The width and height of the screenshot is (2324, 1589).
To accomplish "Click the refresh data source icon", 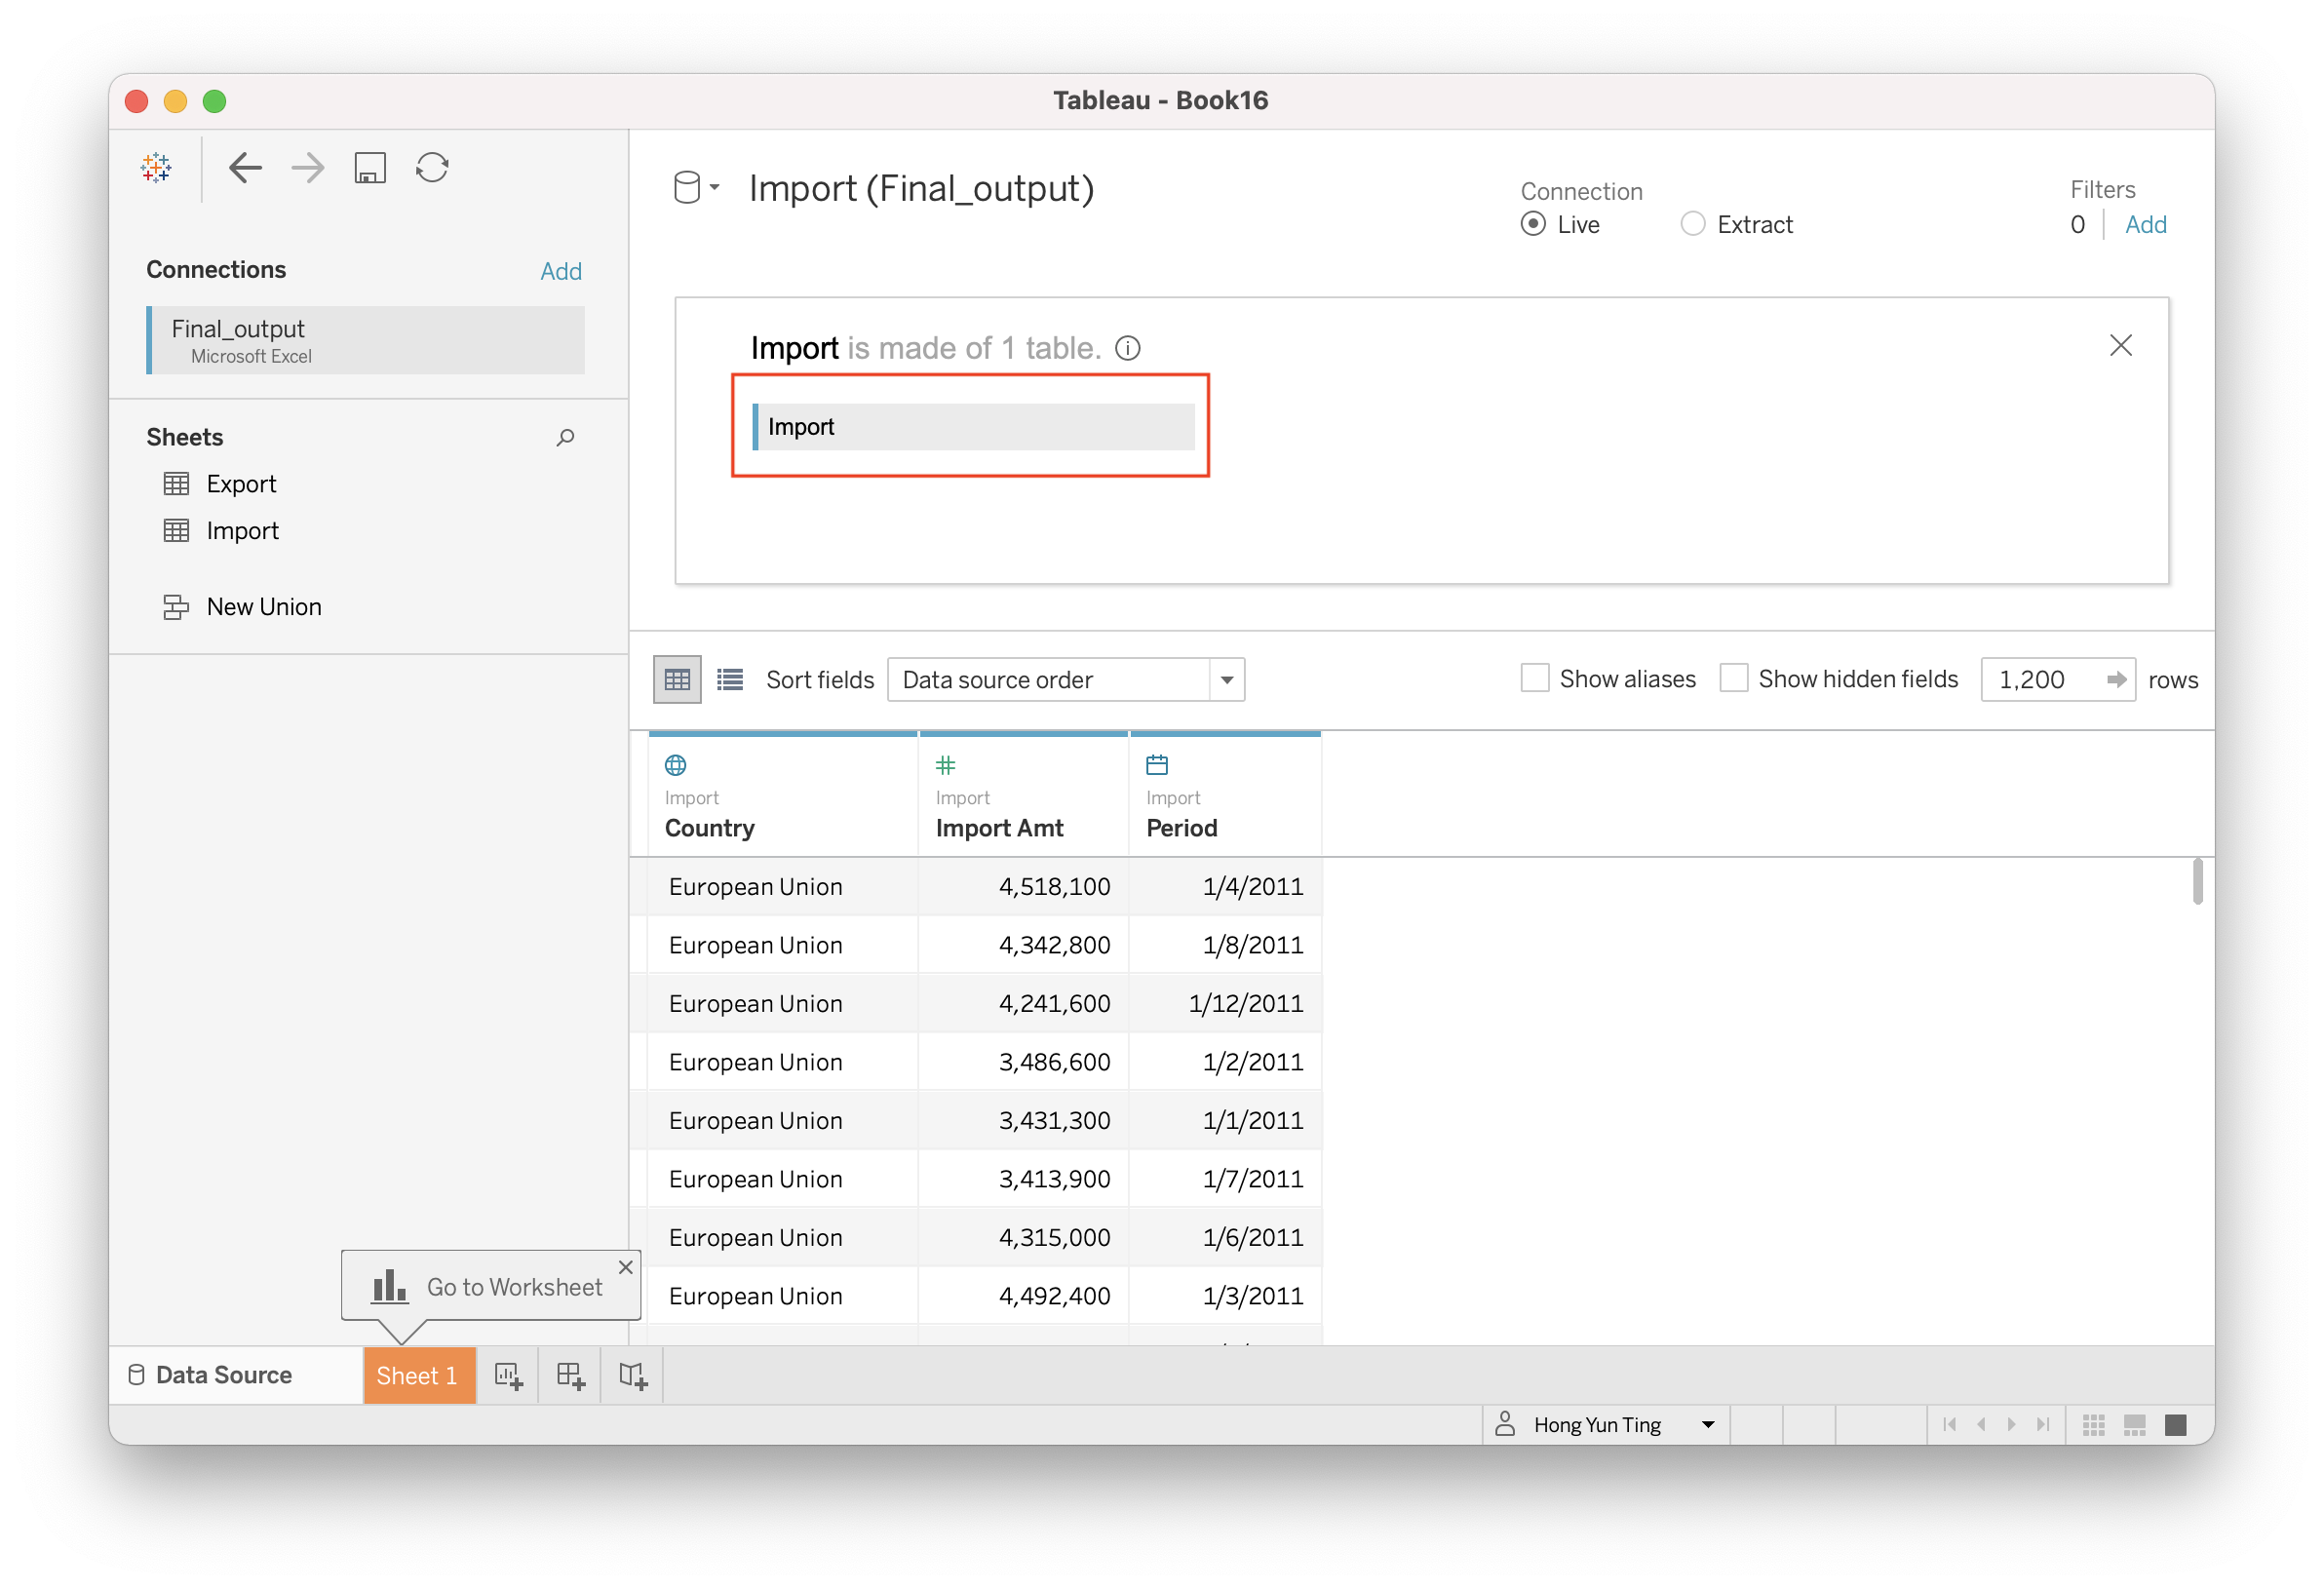I will [432, 167].
